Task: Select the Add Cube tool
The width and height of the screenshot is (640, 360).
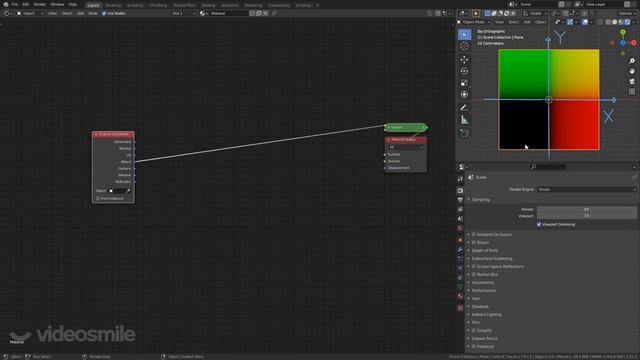Action: click(464, 133)
